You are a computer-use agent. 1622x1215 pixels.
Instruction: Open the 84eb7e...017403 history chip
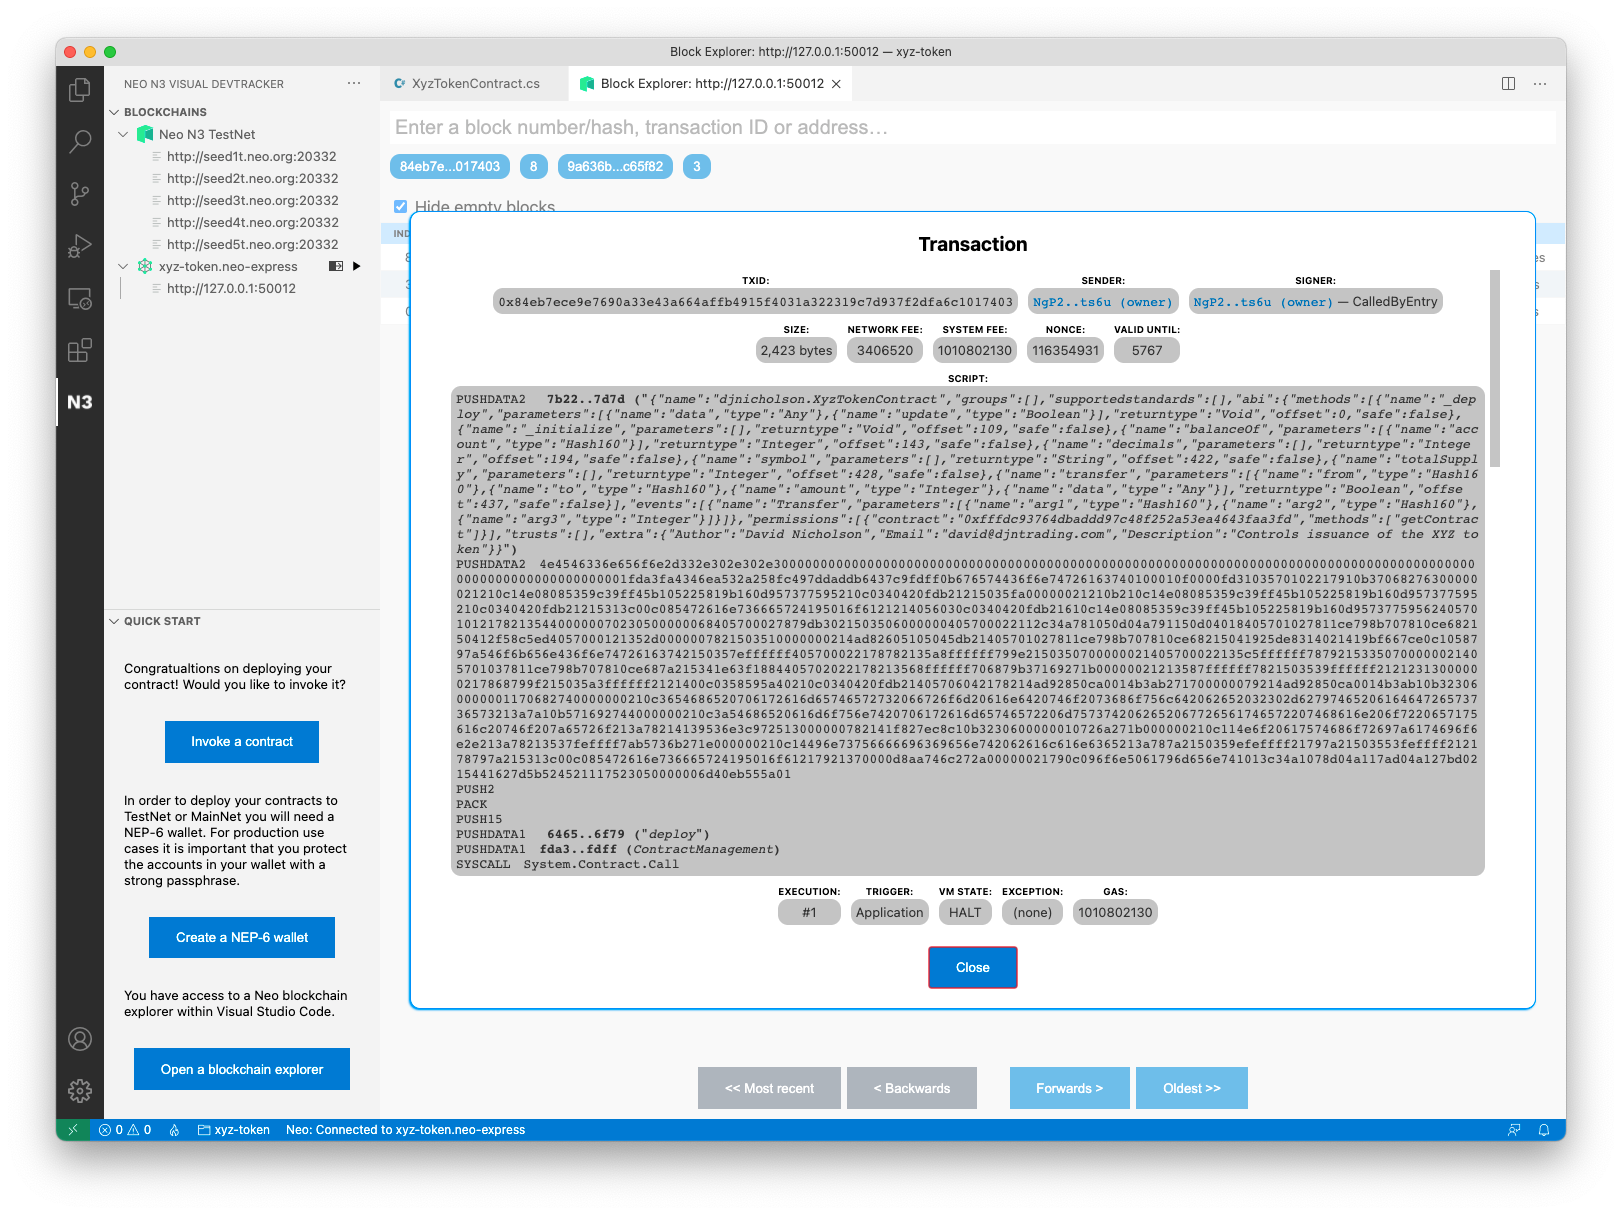(450, 167)
